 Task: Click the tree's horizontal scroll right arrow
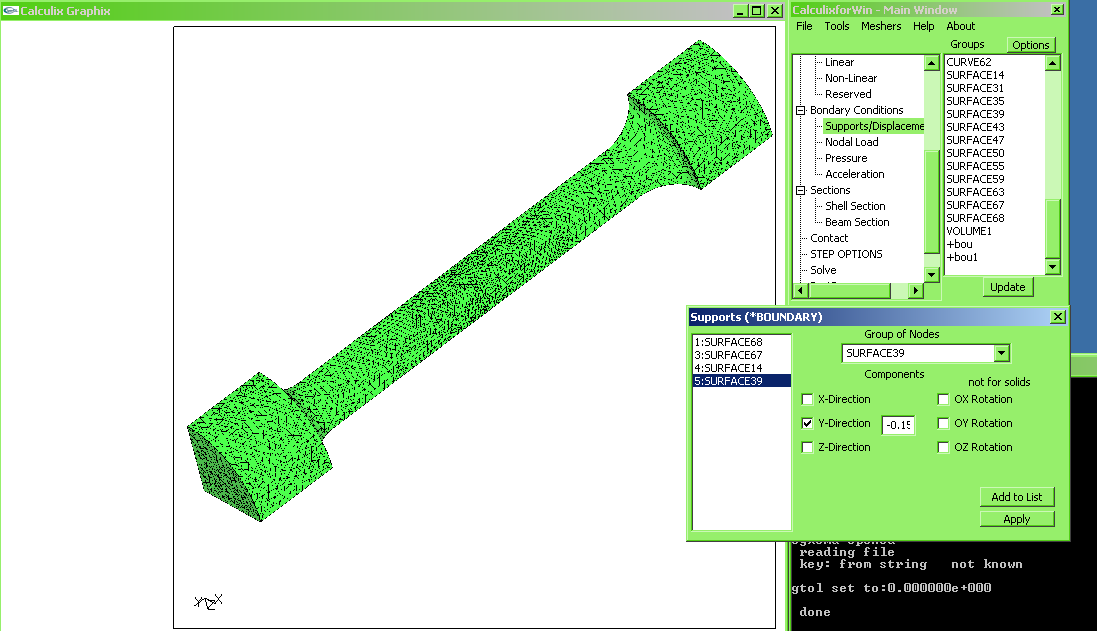(915, 291)
